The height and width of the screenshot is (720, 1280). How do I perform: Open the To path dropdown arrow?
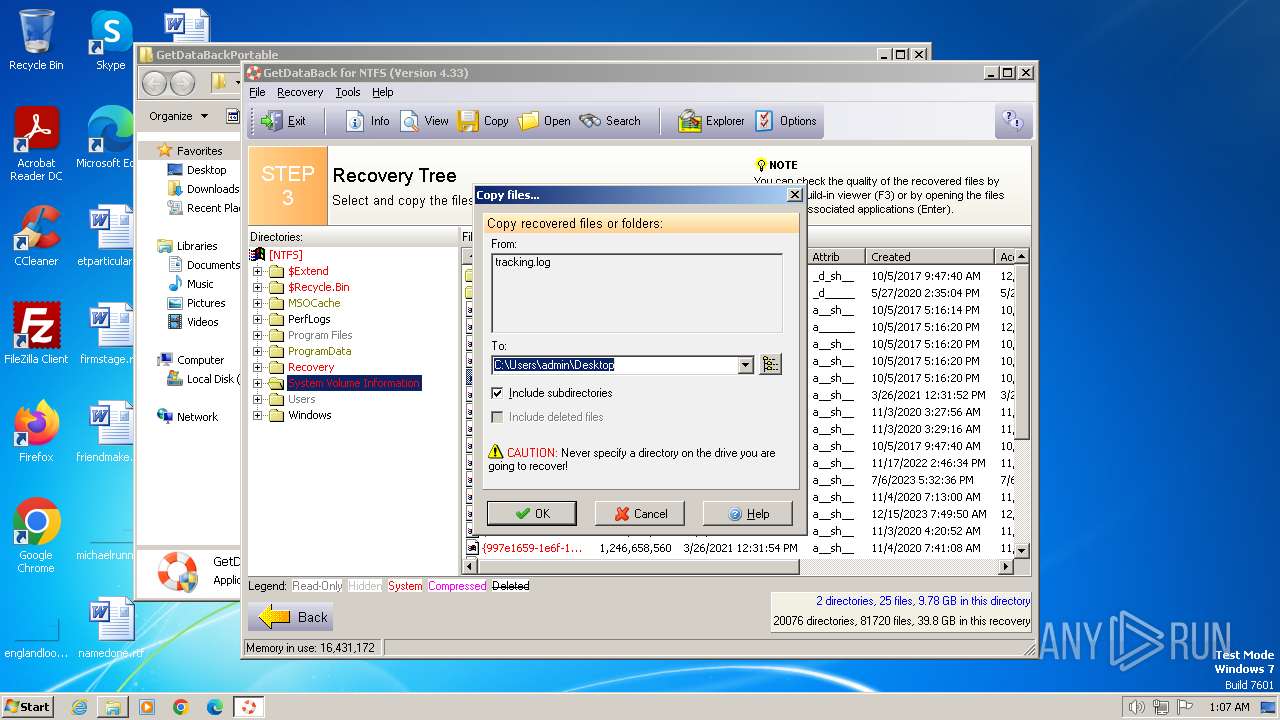[745, 365]
